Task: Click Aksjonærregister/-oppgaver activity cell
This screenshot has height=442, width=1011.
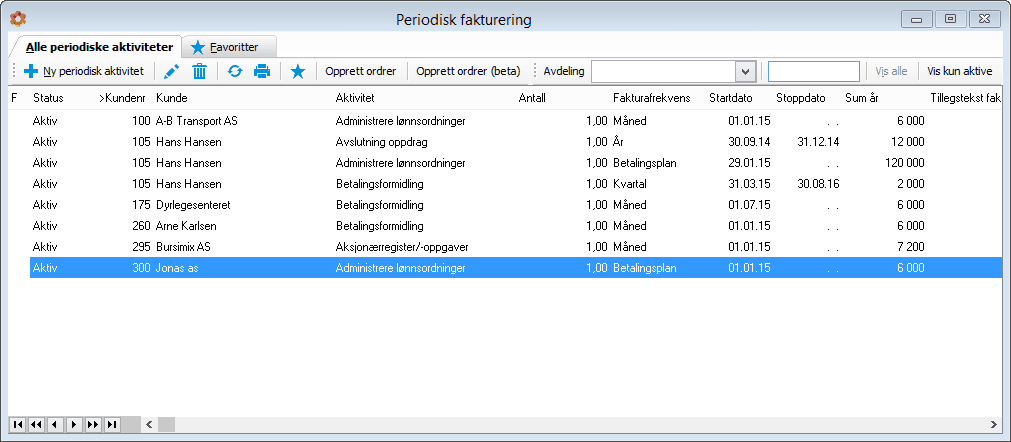Action: point(403,247)
